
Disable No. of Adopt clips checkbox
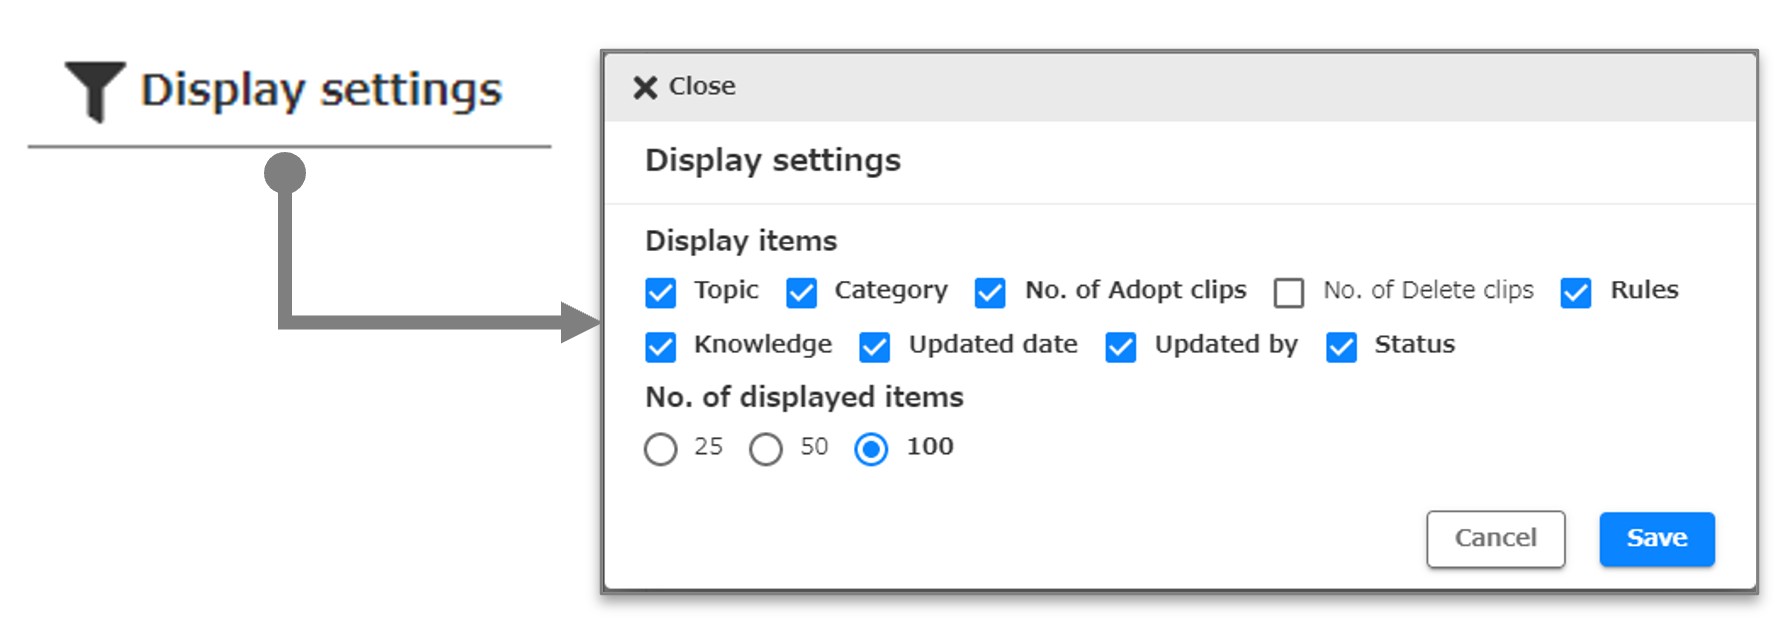(990, 293)
